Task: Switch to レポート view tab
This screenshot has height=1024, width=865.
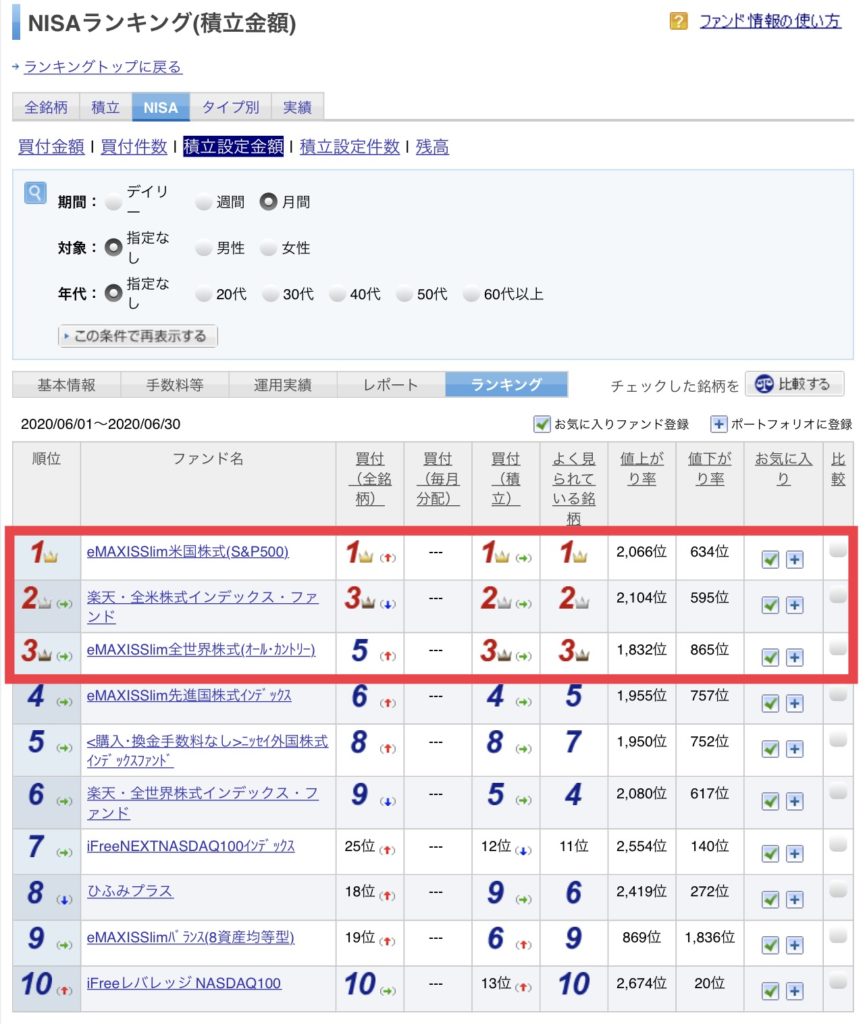Action: [391, 385]
